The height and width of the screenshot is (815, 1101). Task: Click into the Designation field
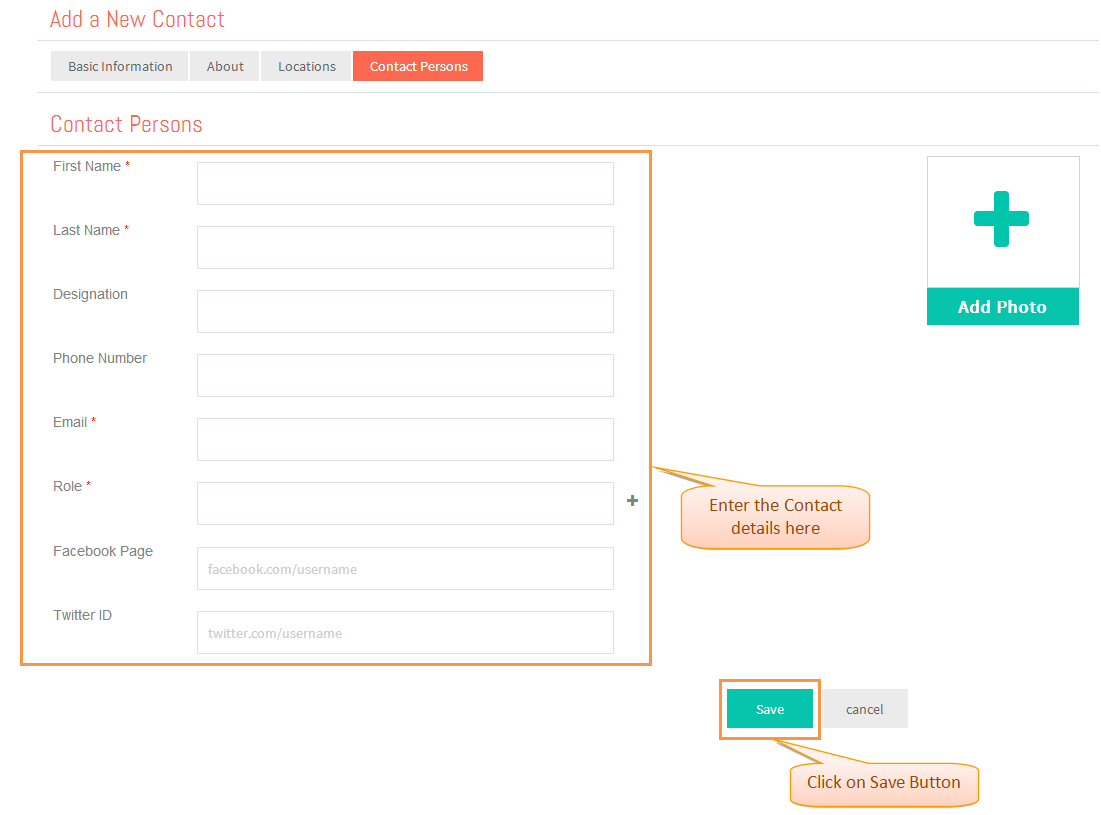point(405,311)
